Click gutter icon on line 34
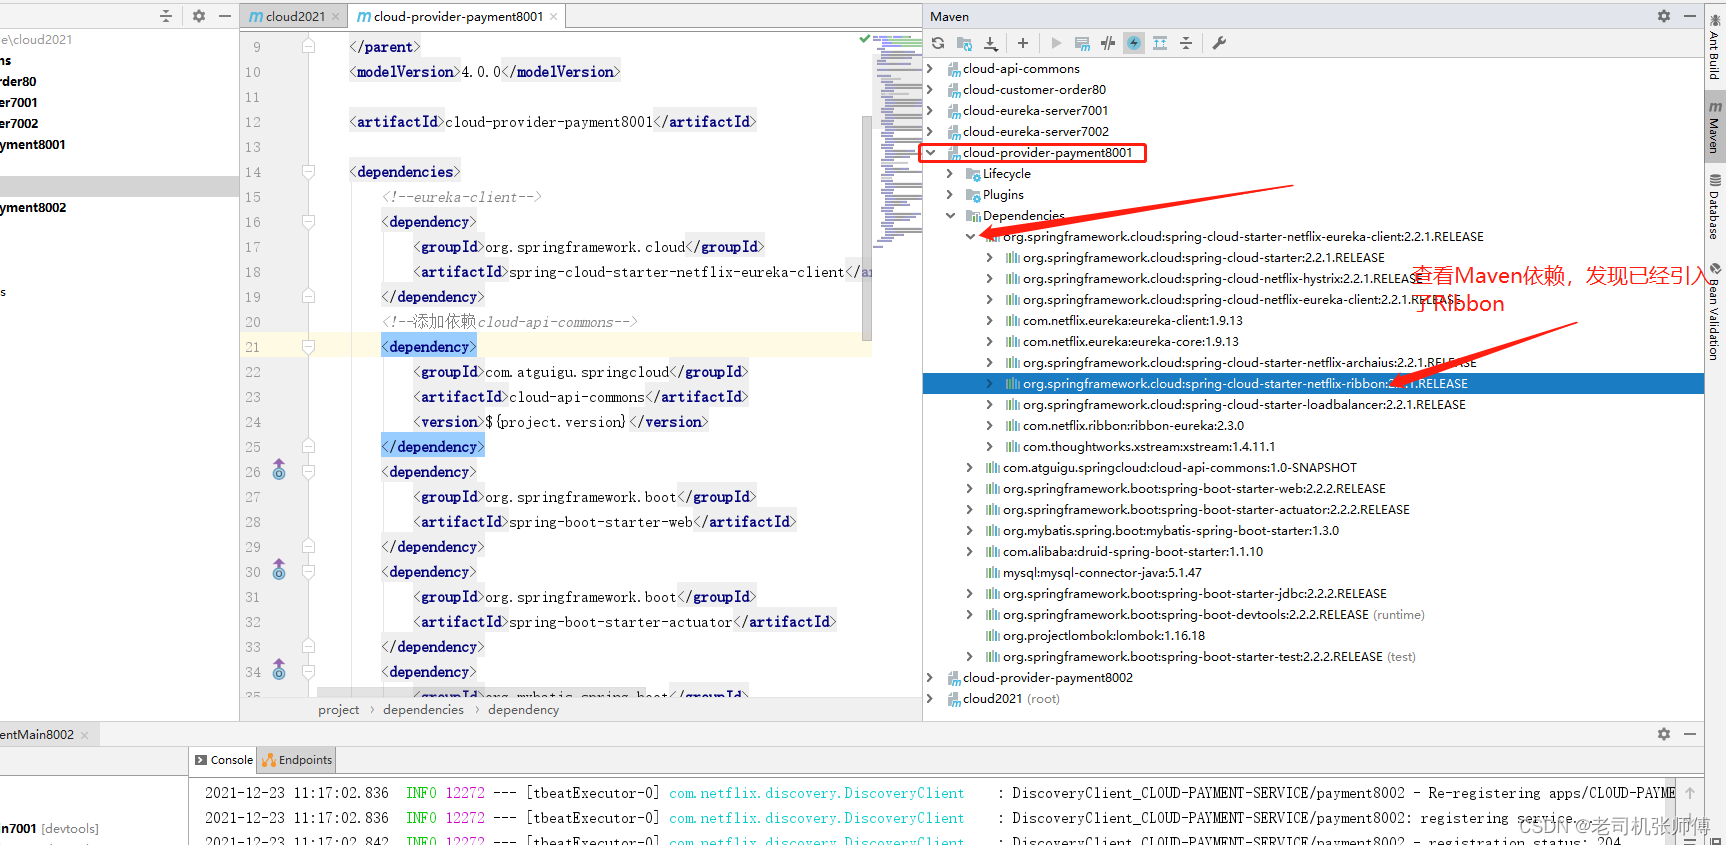The width and height of the screenshot is (1726, 845). click(279, 670)
